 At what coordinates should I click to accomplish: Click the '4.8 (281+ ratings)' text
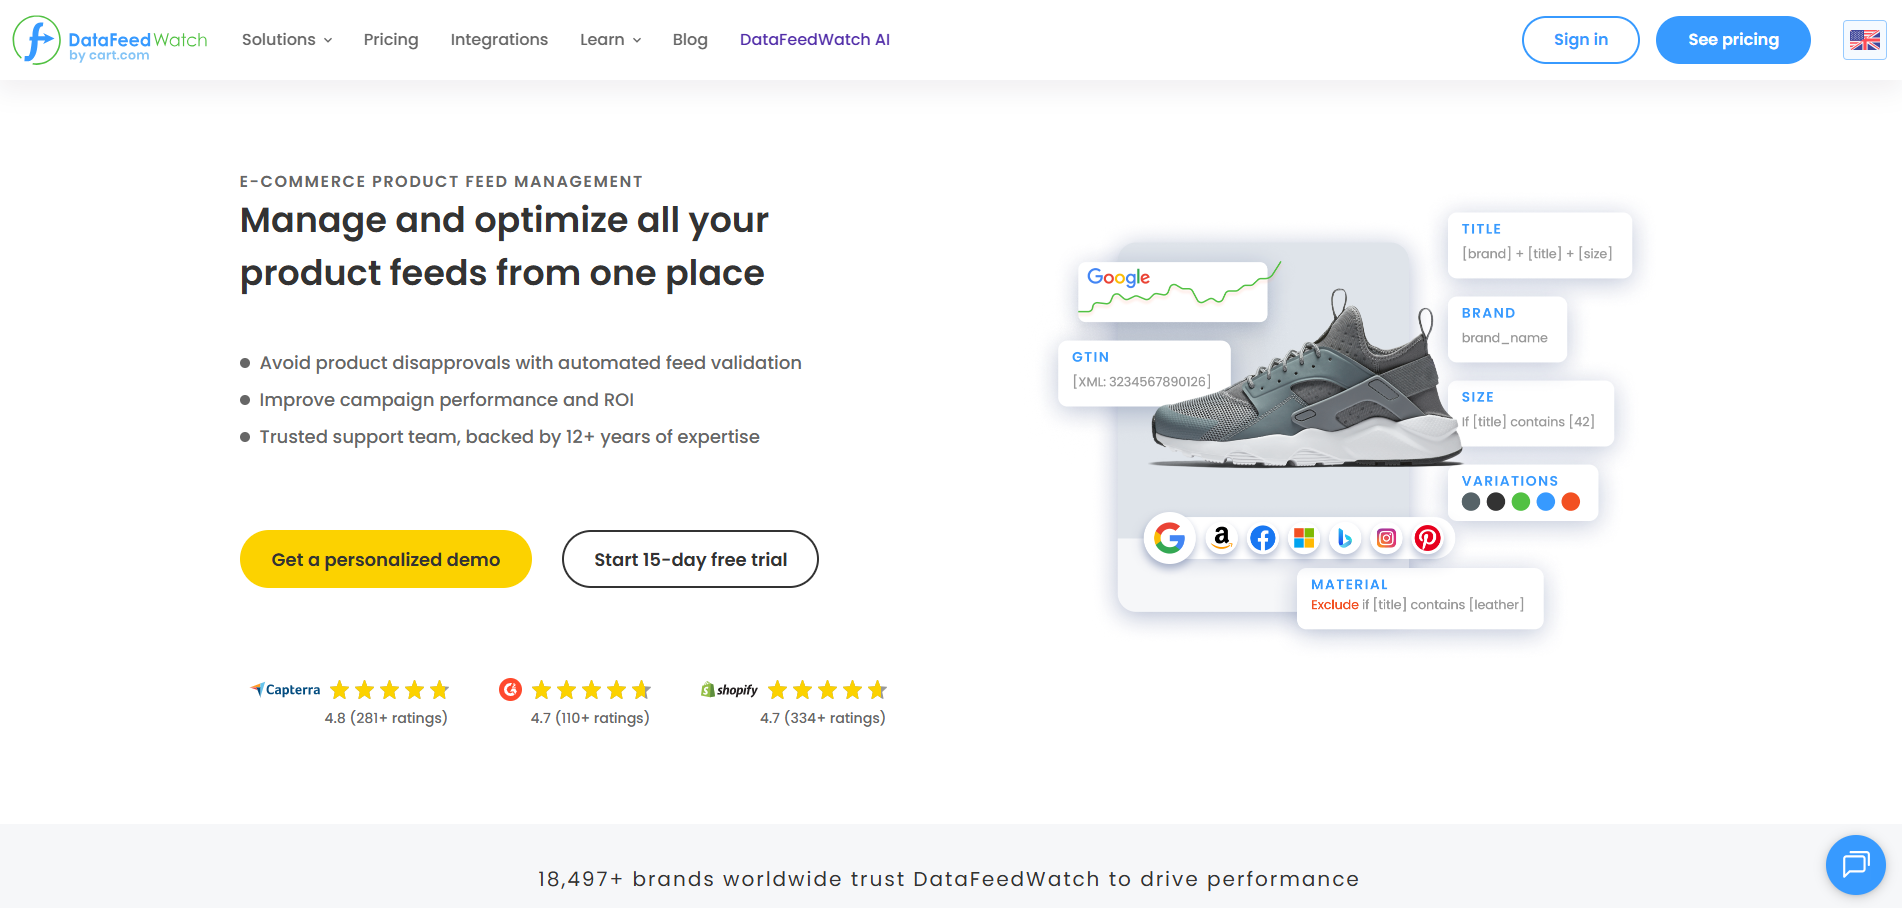(x=386, y=718)
